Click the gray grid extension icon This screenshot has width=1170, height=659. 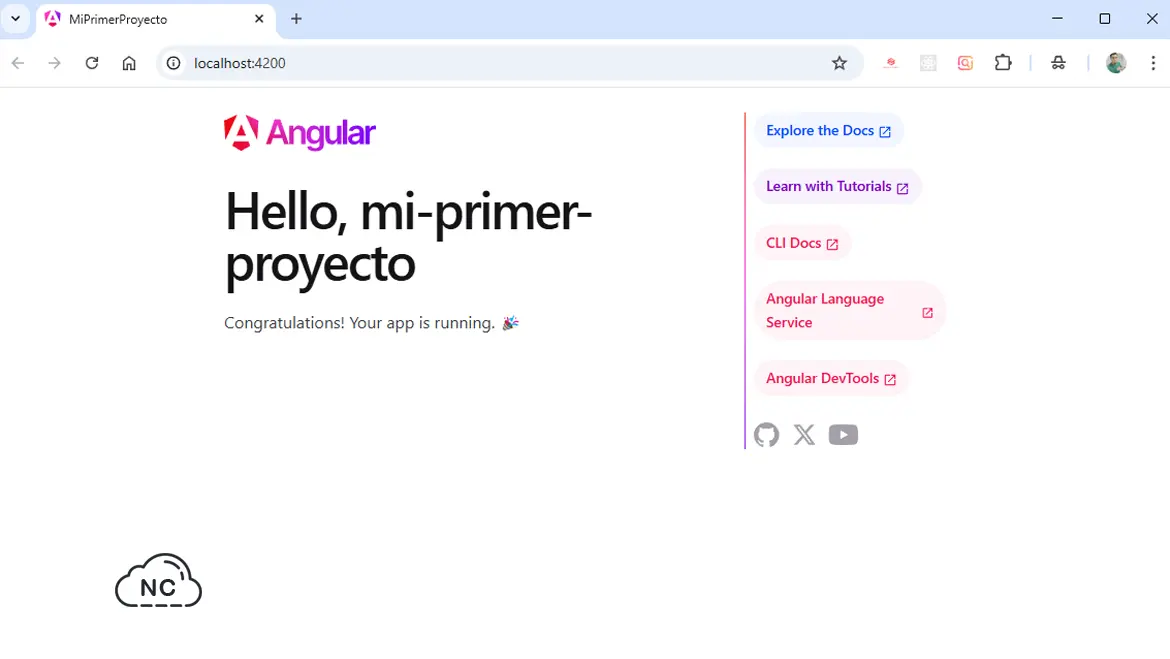click(927, 63)
